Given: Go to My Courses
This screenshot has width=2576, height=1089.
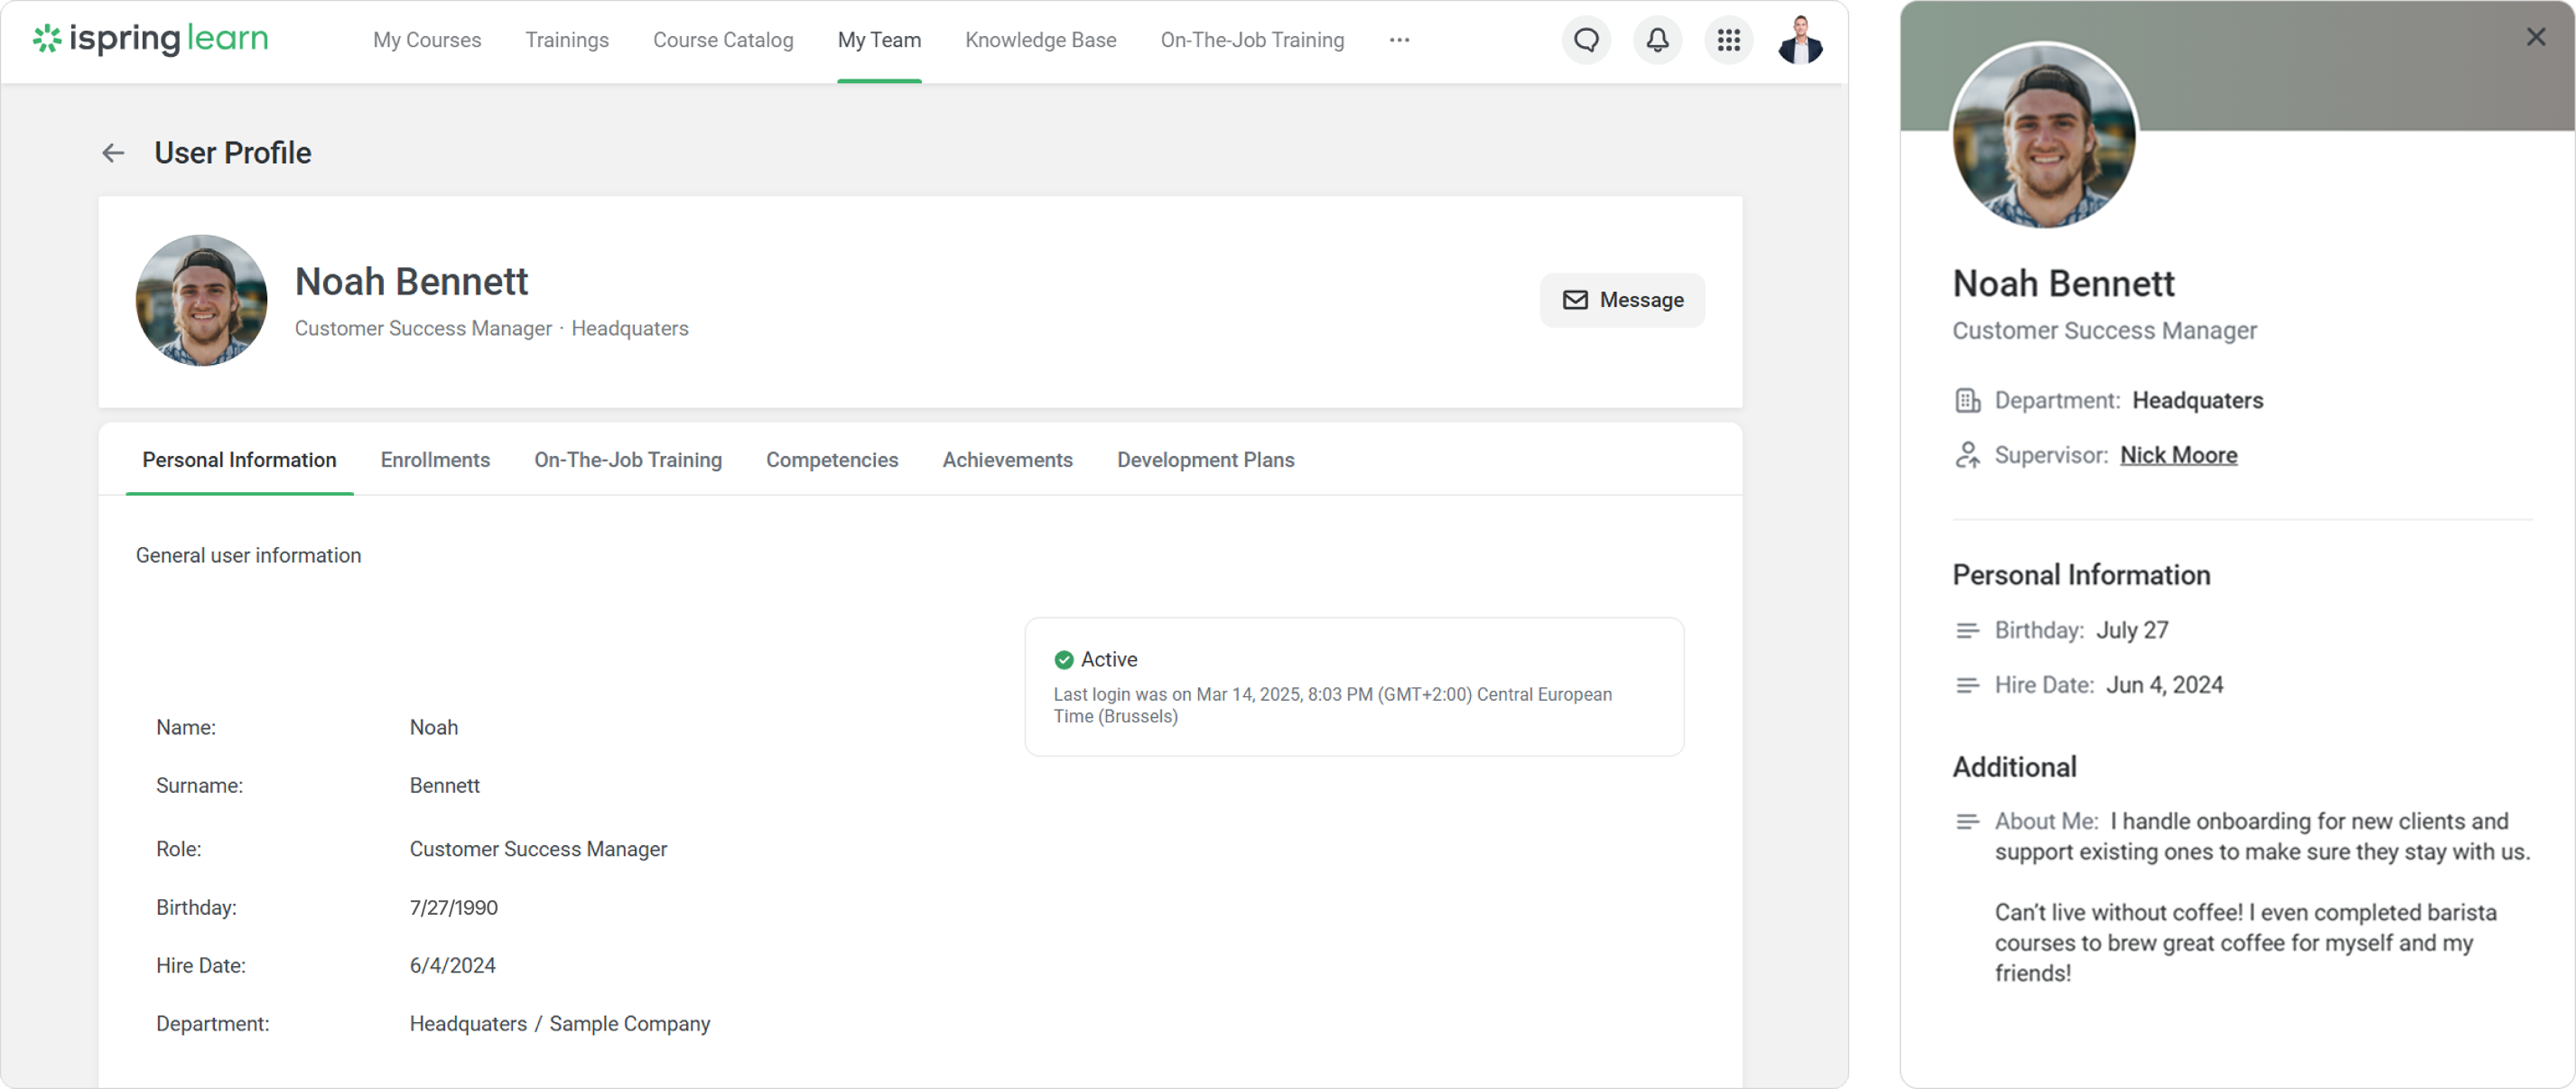Looking at the screenshot, I should pyautogui.click(x=427, y=40).
